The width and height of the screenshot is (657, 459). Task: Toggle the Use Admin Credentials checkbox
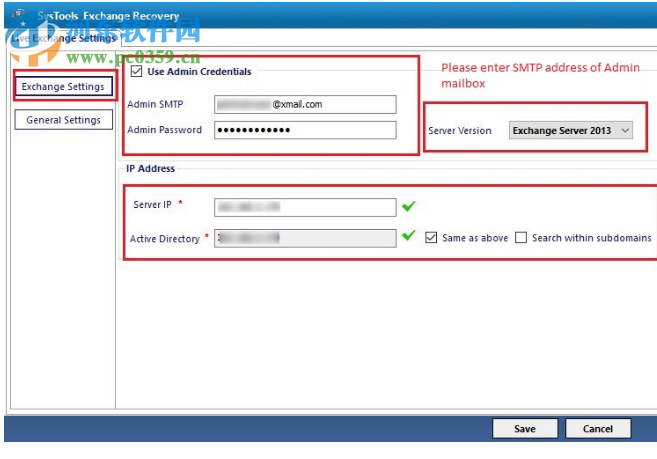pyautogui.click(x=137, y=71)
